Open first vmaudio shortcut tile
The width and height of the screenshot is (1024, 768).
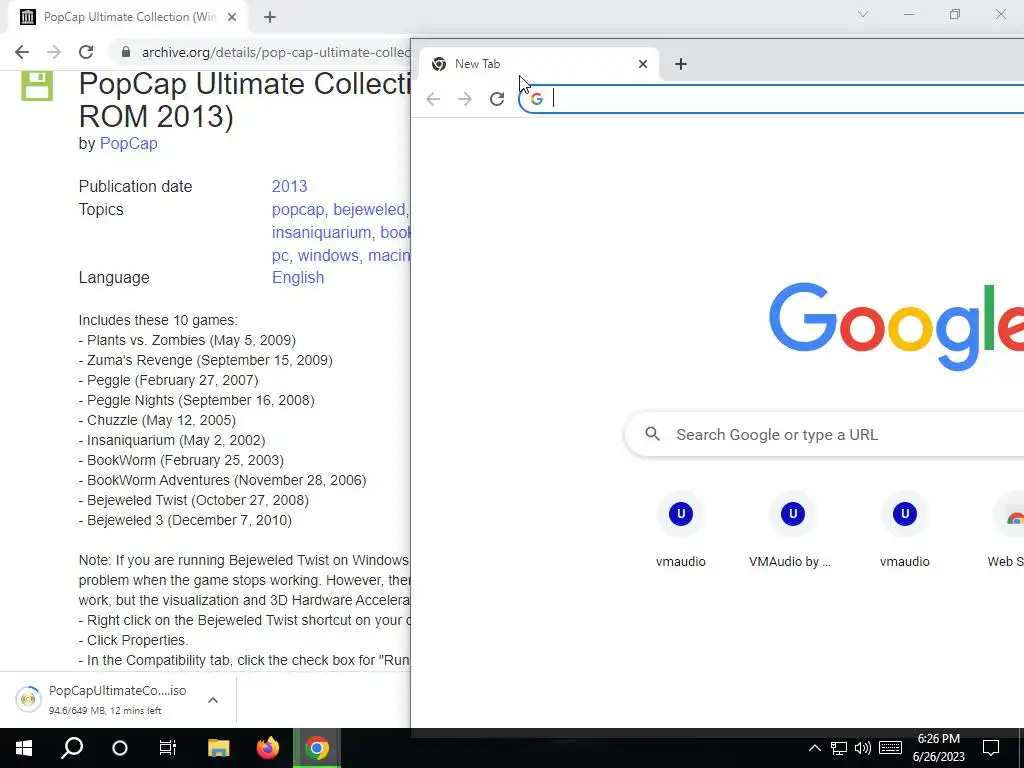click(680, 530)
